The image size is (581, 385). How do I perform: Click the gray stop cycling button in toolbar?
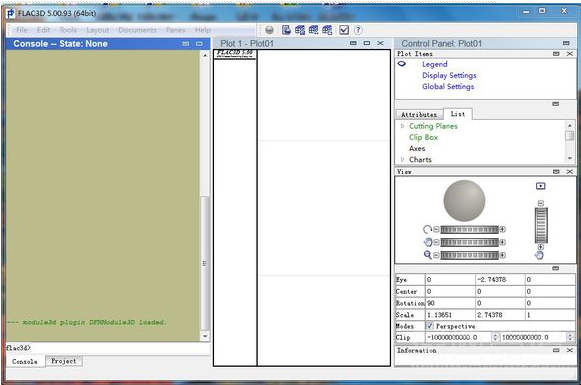click(x=269, y=30)
